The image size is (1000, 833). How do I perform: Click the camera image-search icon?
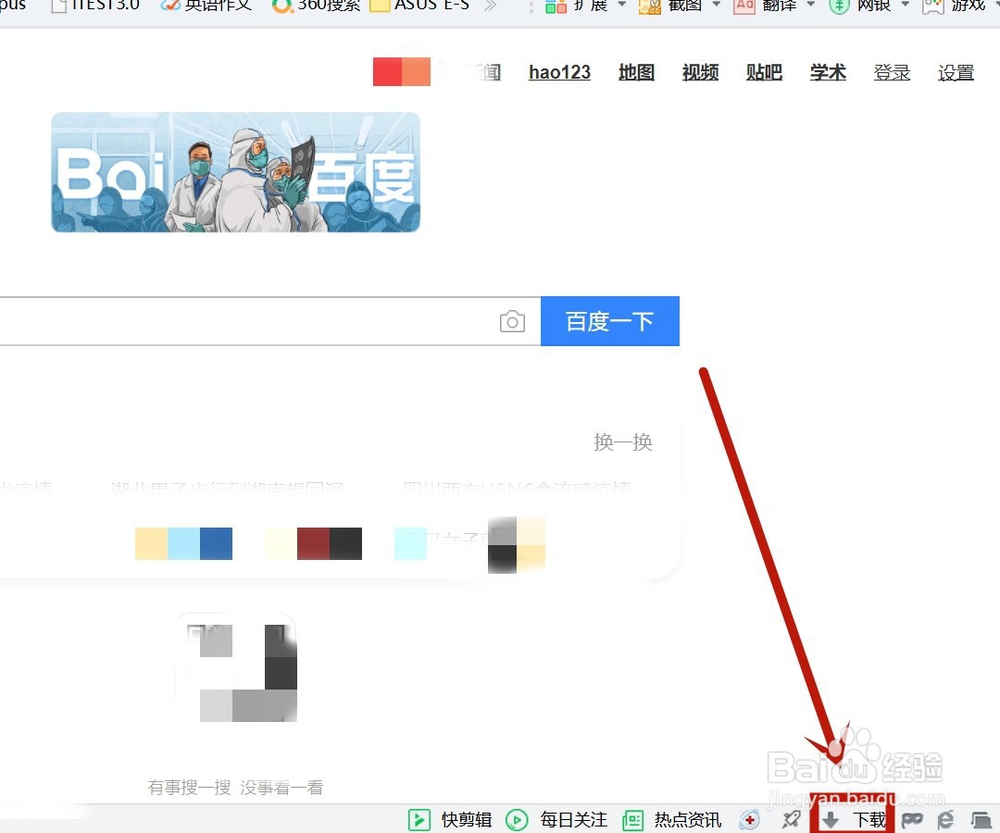coord(512,321)
